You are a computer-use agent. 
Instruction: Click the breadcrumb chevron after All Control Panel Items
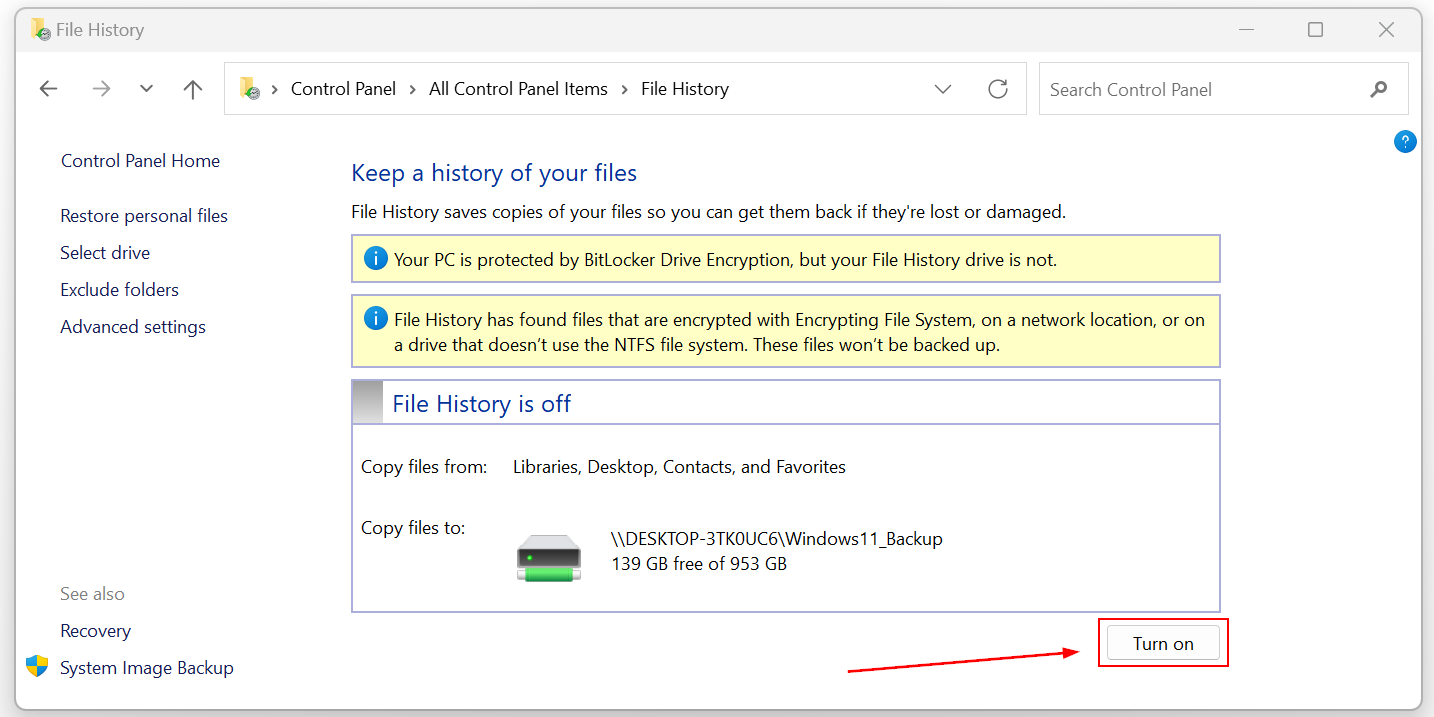624,89
